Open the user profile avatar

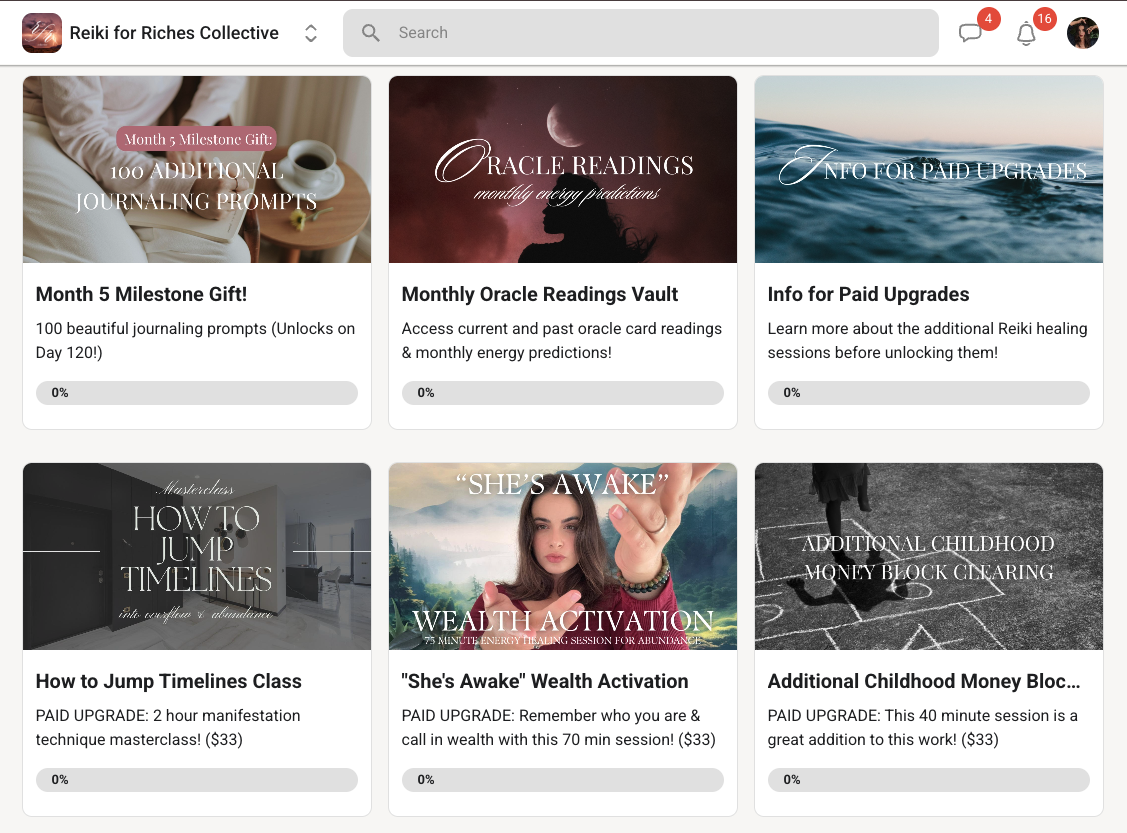click(x=1082, y=33)
